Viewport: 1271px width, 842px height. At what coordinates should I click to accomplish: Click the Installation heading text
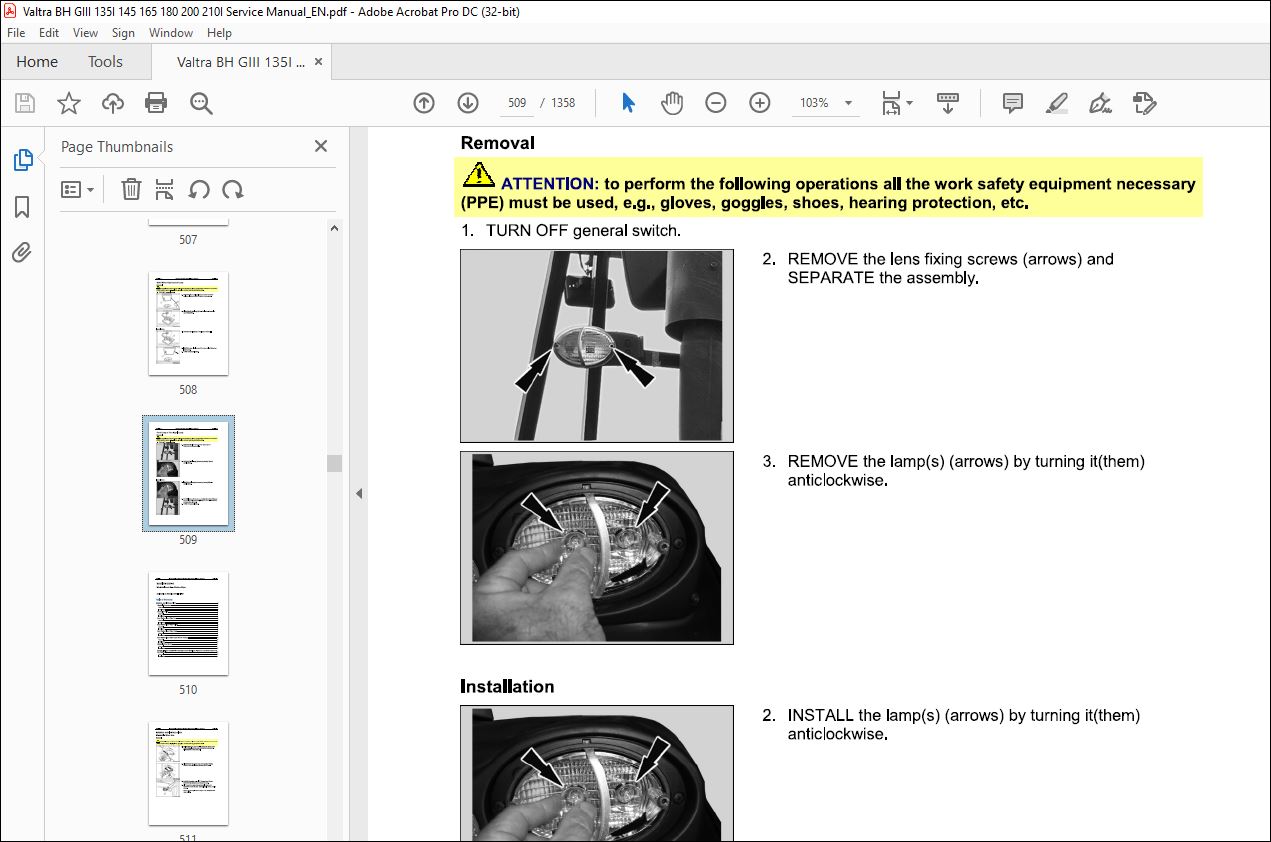point(507,686)
